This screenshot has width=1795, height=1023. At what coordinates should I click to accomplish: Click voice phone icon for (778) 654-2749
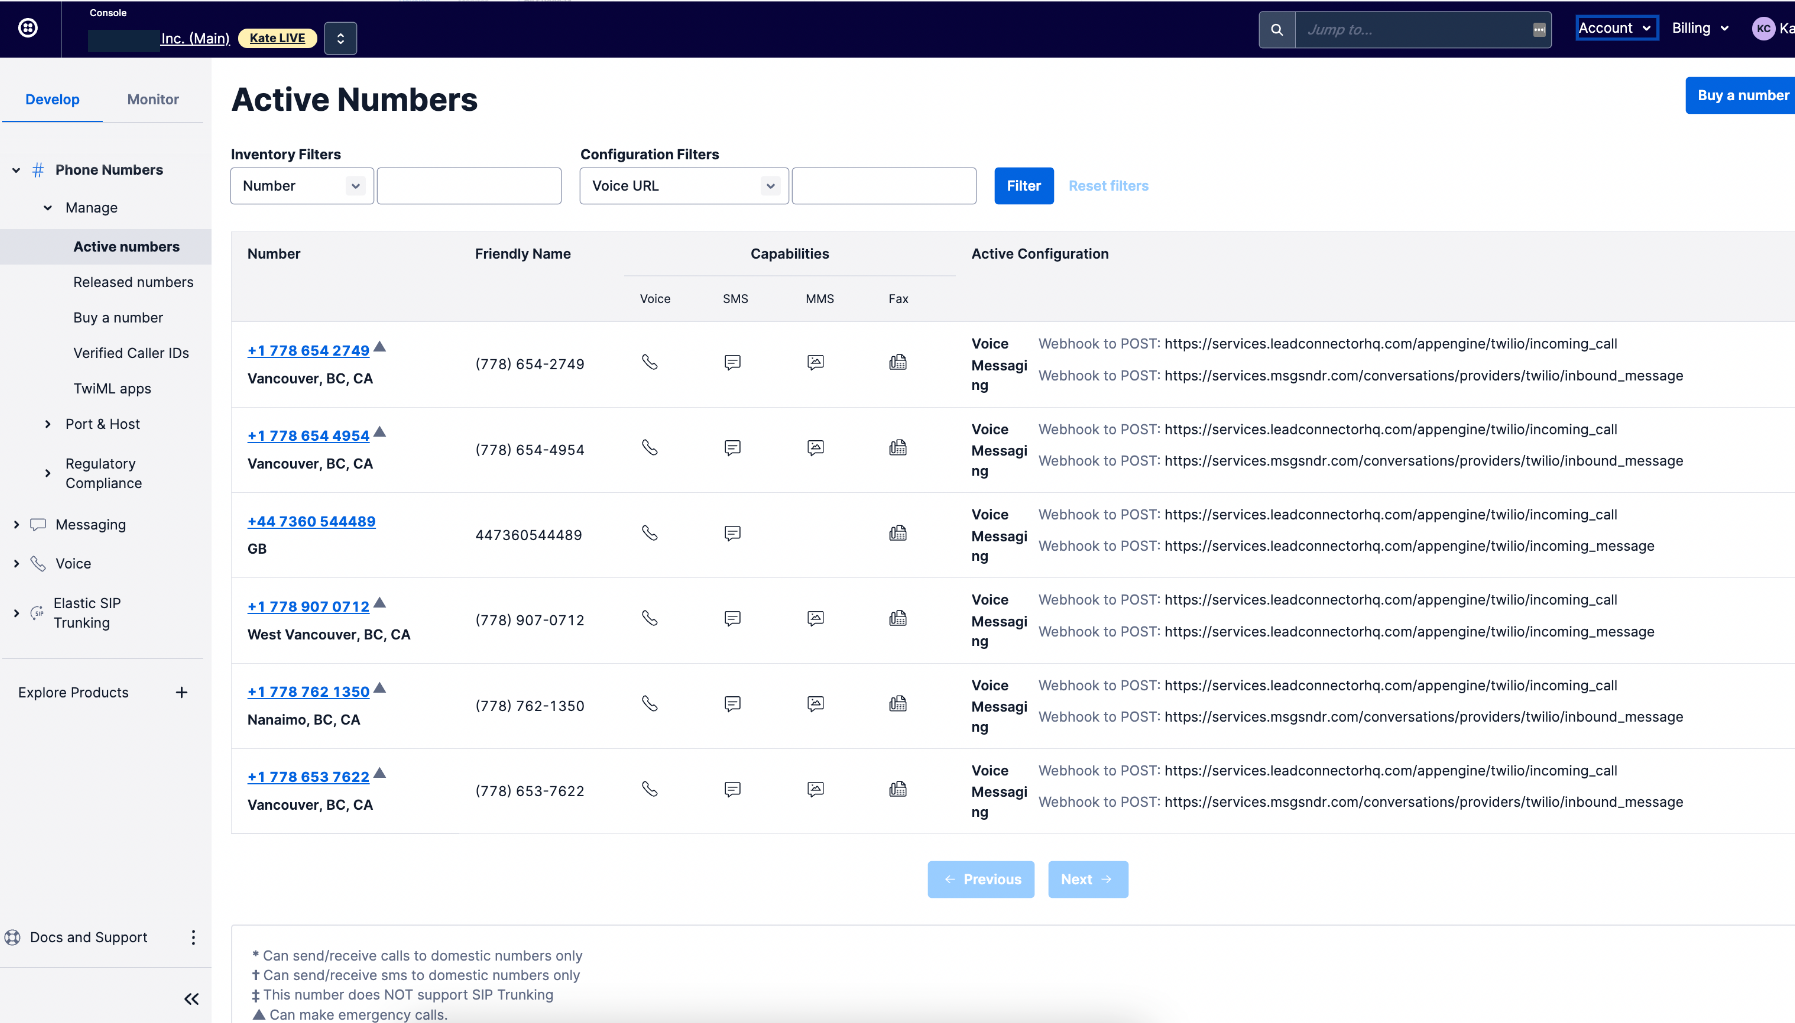pos(650,362)
